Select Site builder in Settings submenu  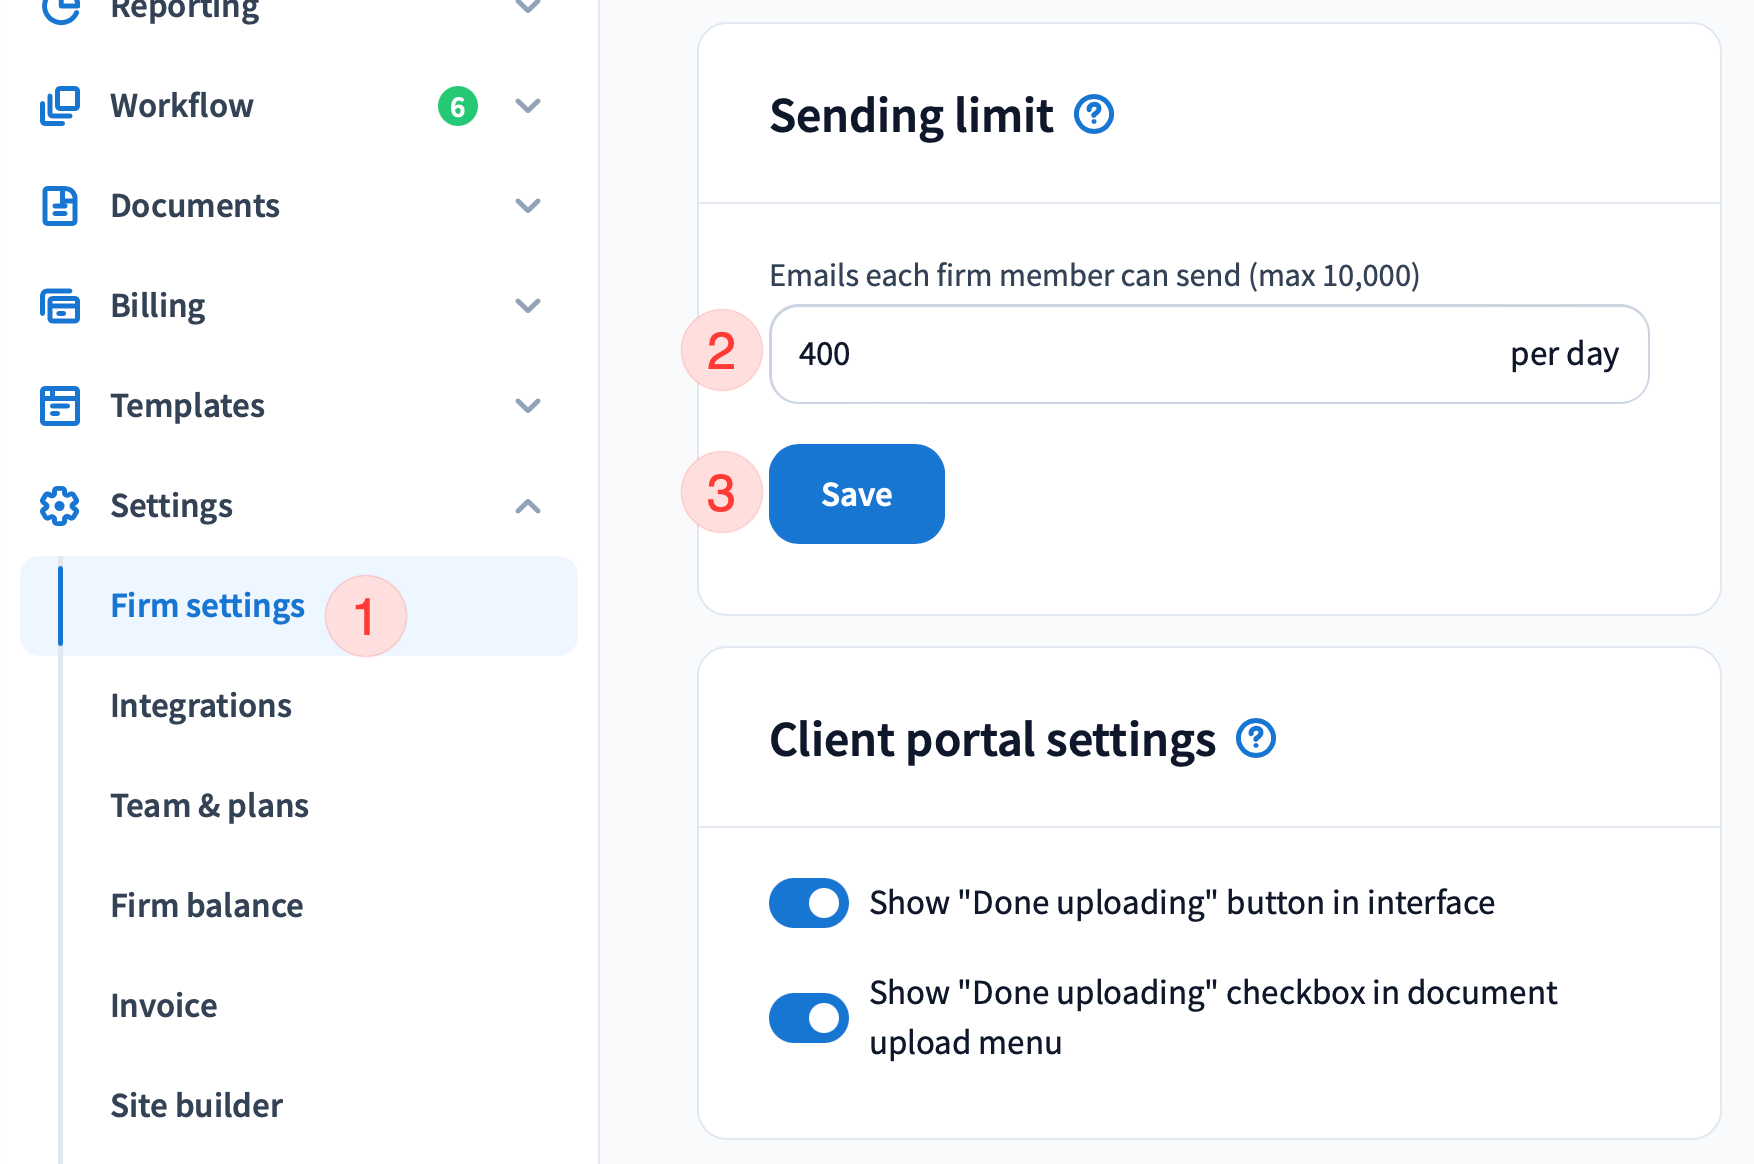click(196, 1106)
